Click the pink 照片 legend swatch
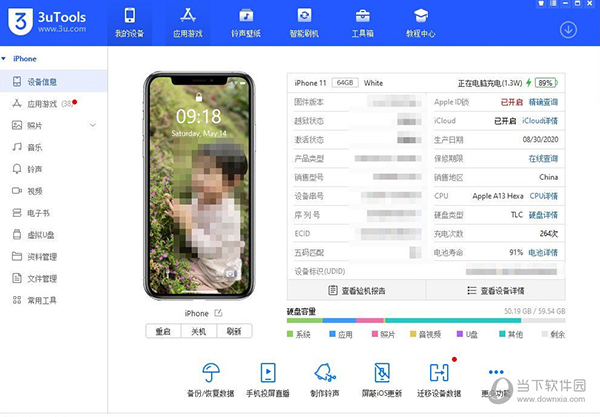The width and height of the screenshot is (600, 417). coord(375,334)
